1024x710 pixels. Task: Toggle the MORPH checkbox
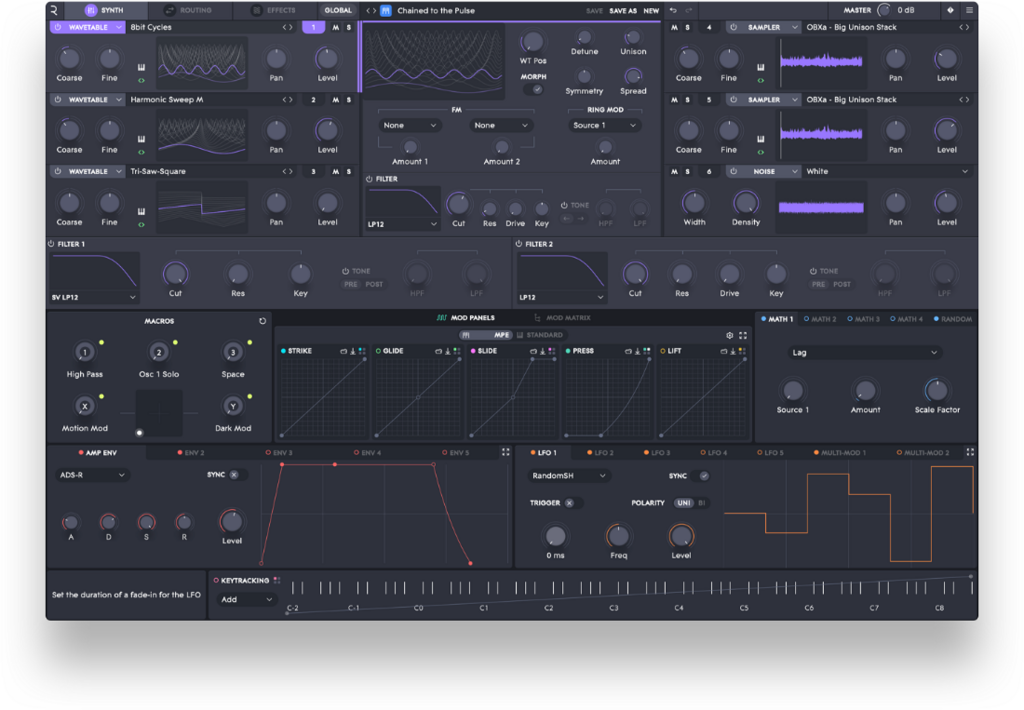536,89
